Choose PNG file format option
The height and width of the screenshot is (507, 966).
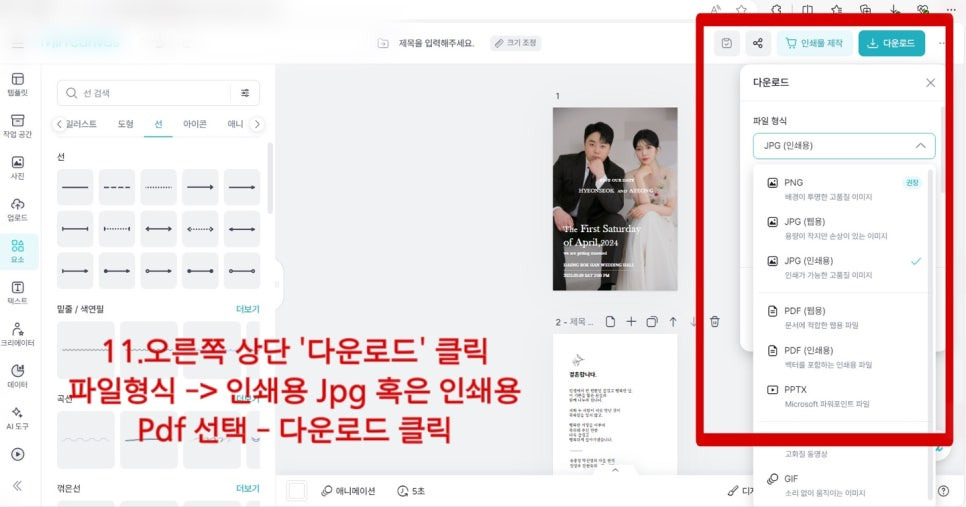(x=842, y=189)
